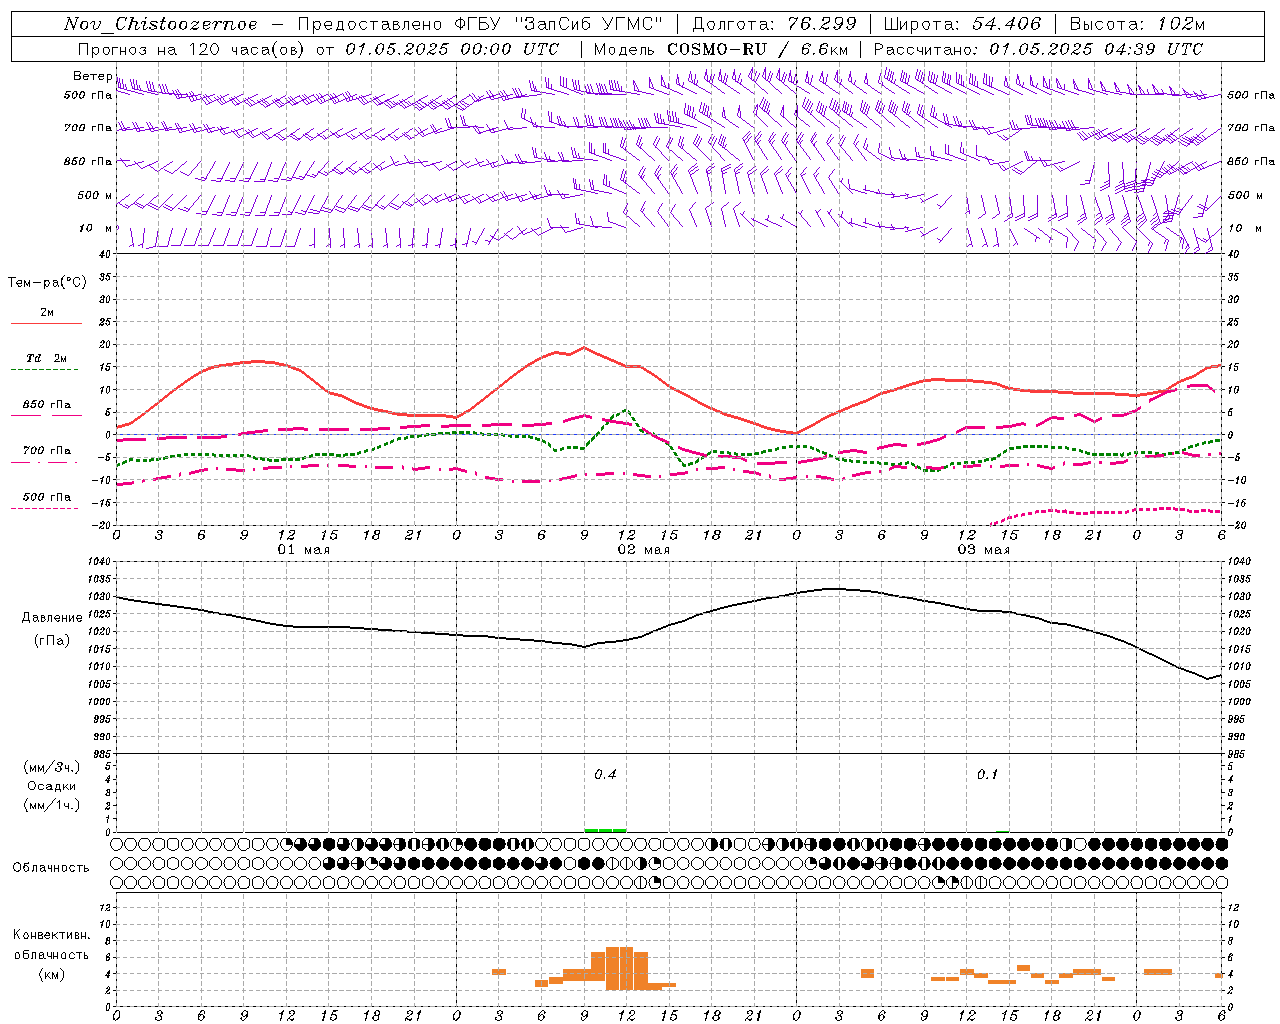Click the '0.4' precipitation amount value
This screenshot has width=1280, height=1024.
point(605,775)
